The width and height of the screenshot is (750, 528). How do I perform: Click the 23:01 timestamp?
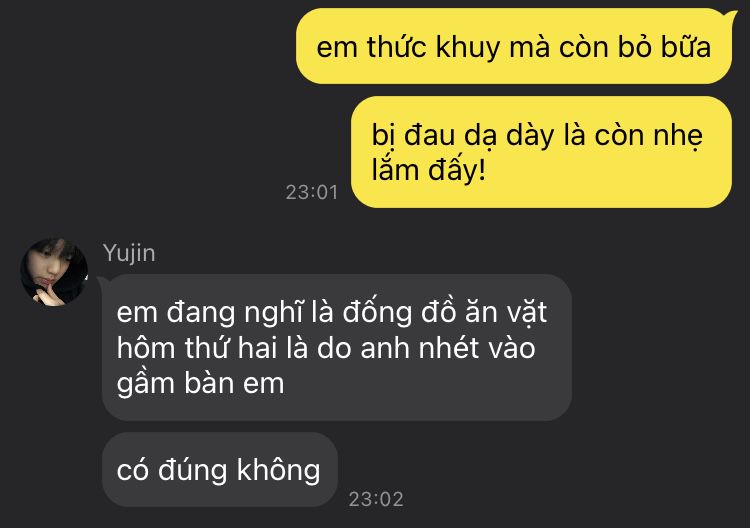312,192
